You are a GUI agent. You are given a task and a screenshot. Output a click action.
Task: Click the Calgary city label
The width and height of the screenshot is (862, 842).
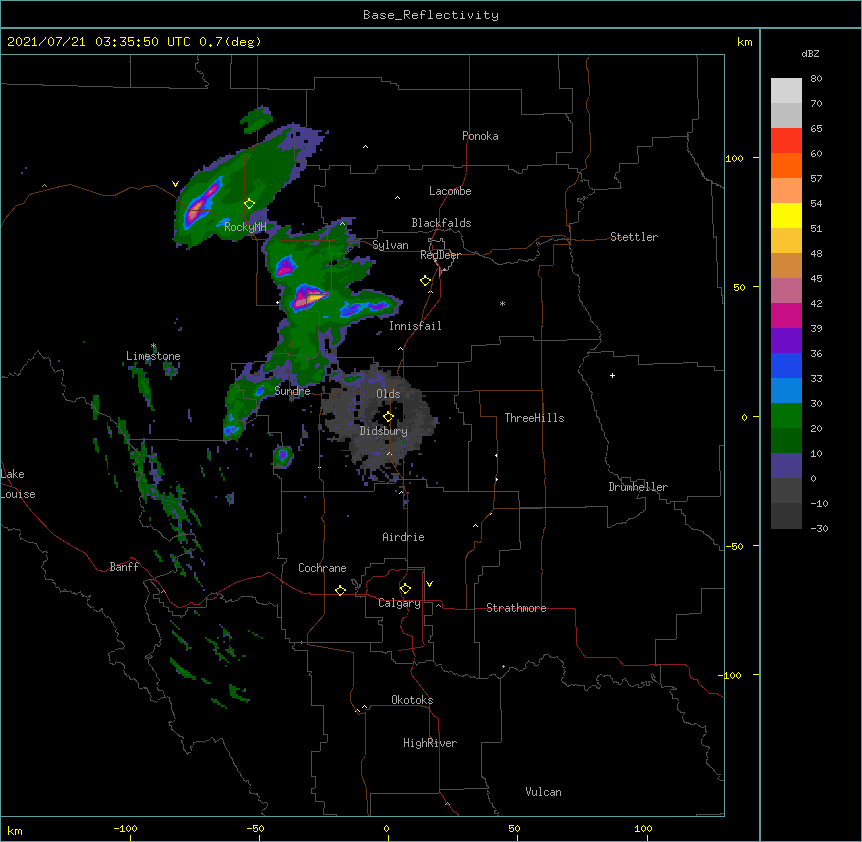(400, 603)
